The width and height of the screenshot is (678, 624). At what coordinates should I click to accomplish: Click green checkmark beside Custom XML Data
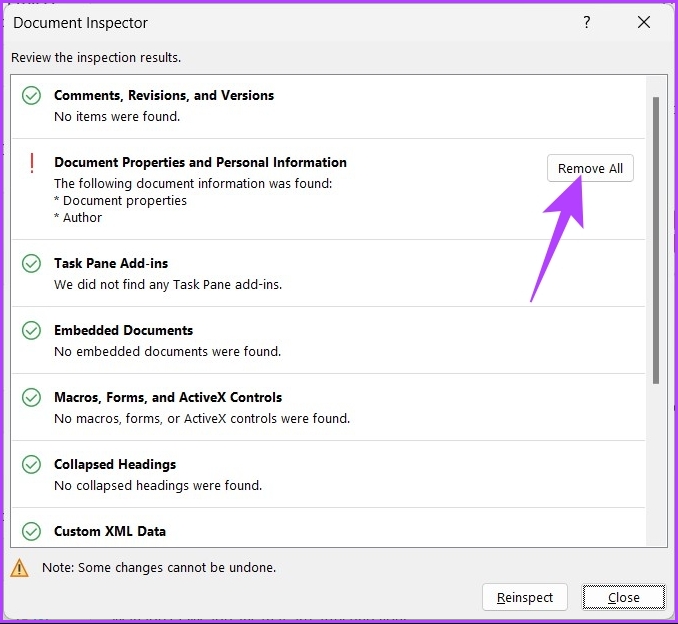(32, 532)
